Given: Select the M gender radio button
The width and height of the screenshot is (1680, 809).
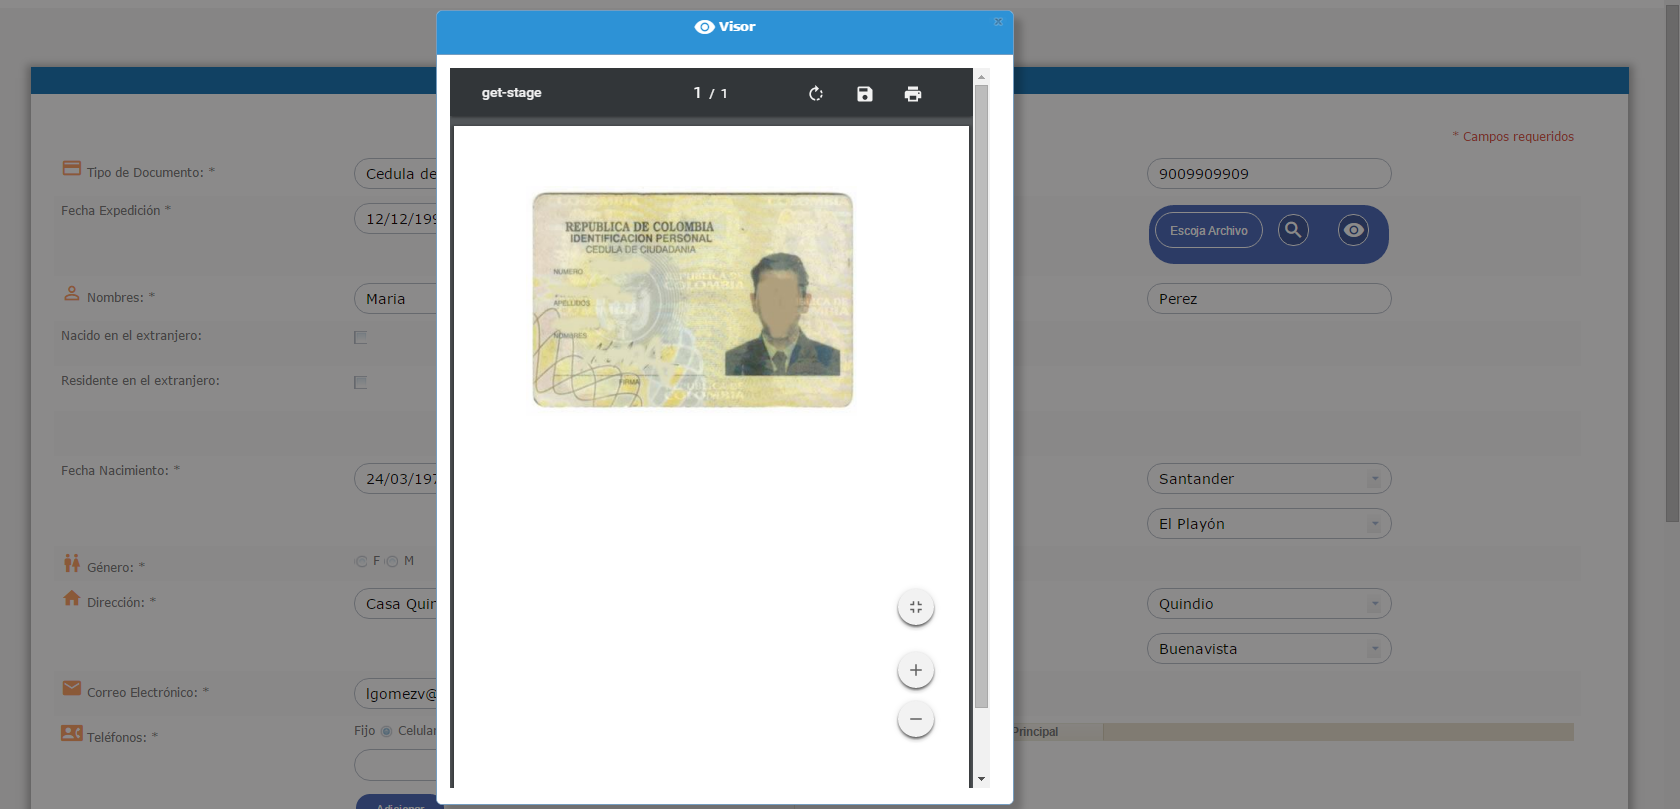Looking at the screenshot, I should (x=392, y=562).
